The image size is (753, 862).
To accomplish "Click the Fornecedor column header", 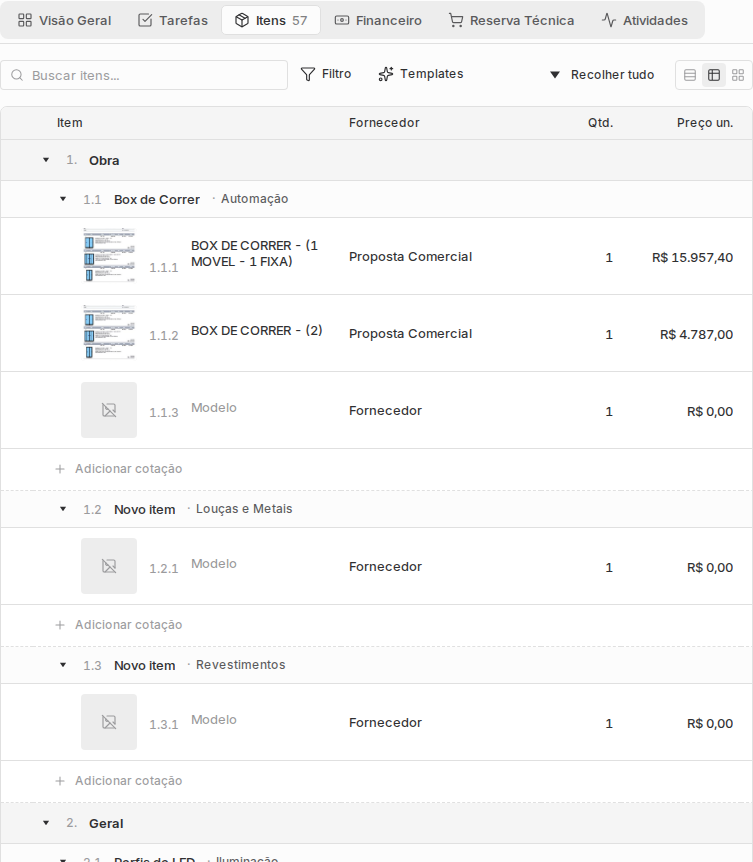I will pyautogui.click(x=384, y=123).
